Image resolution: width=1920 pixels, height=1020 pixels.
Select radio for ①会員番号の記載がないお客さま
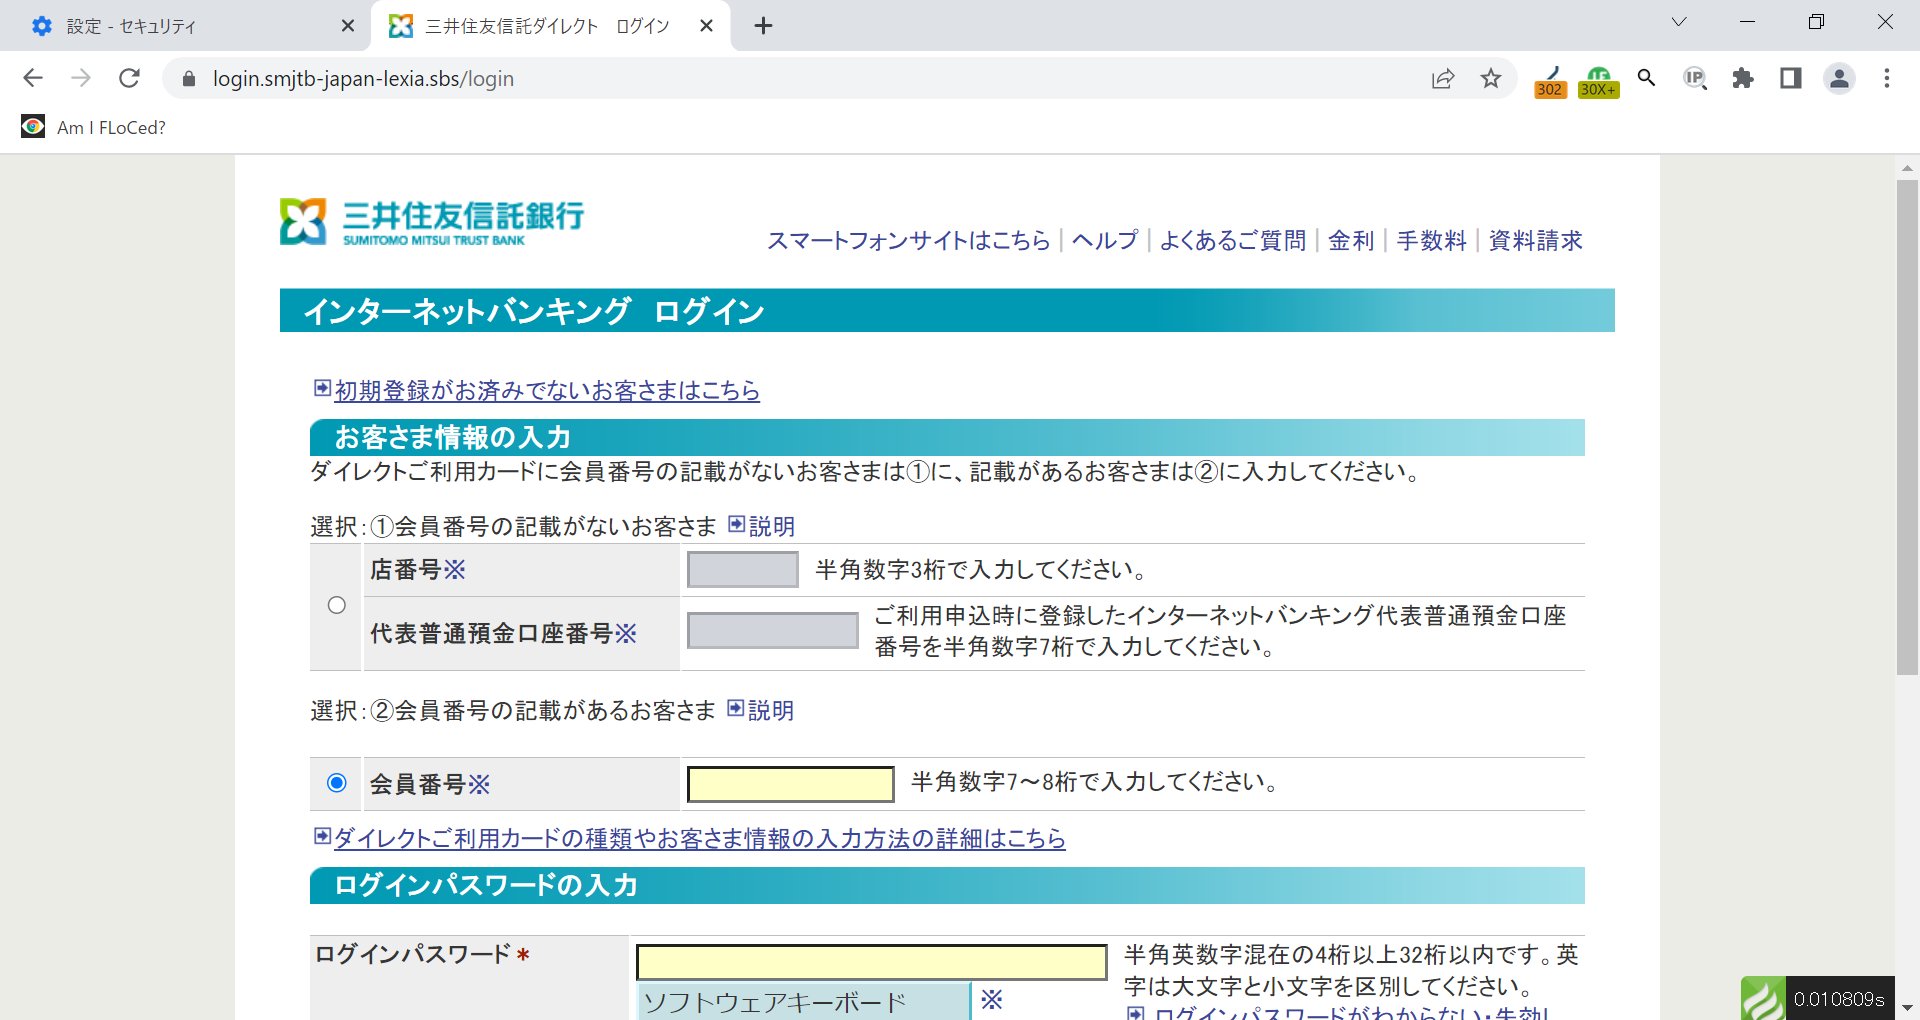337,605
